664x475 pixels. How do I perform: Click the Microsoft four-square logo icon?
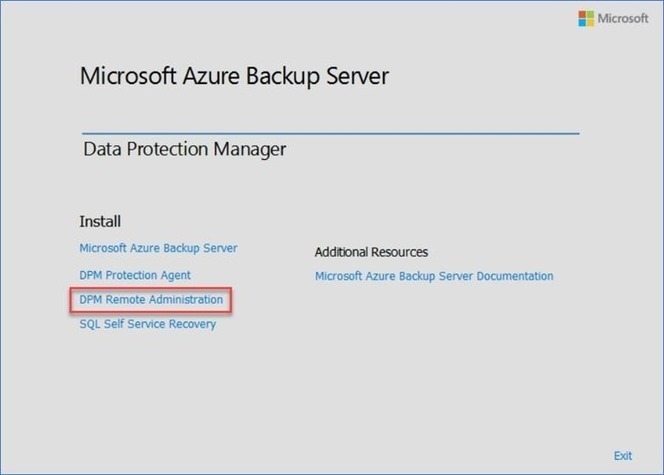click(586, 19)
